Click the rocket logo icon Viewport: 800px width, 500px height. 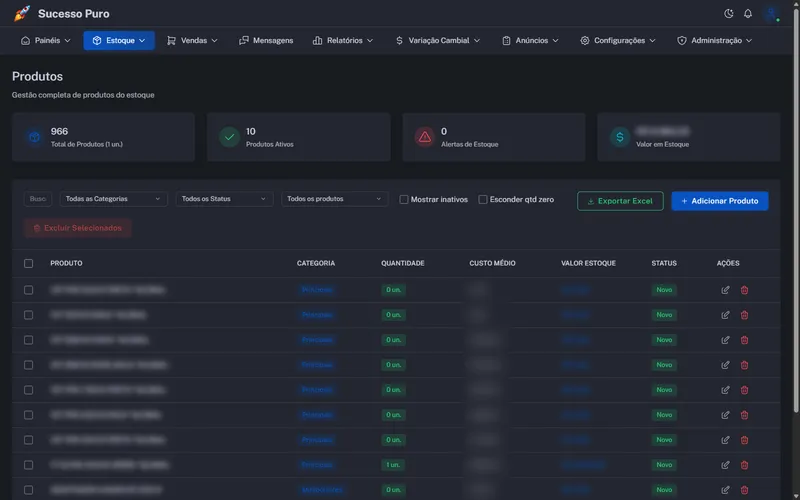click(x=22, y=14)
